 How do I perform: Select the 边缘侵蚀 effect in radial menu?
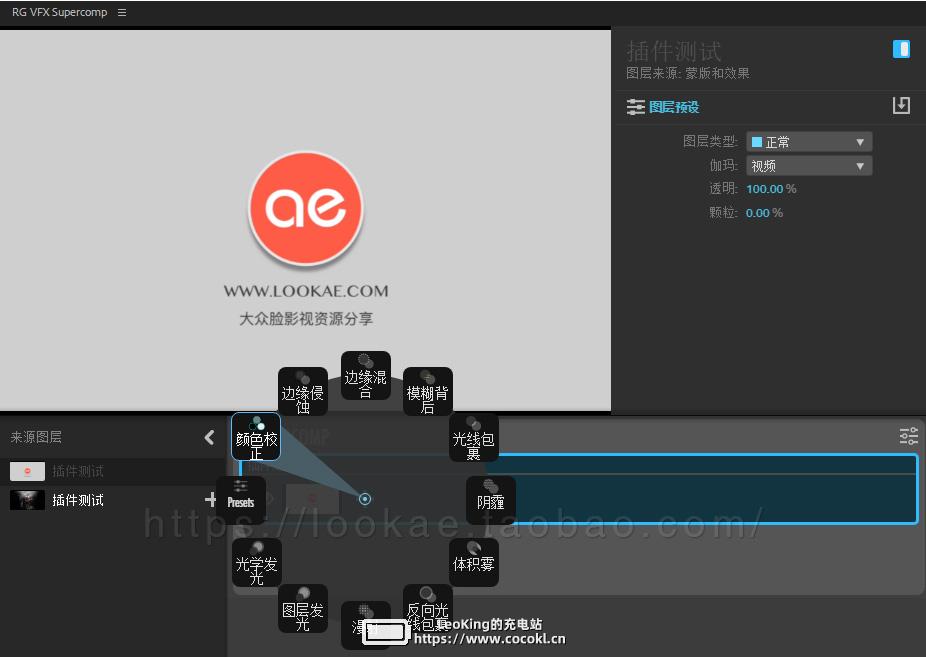pyautogui.click(x=303, y=391)
